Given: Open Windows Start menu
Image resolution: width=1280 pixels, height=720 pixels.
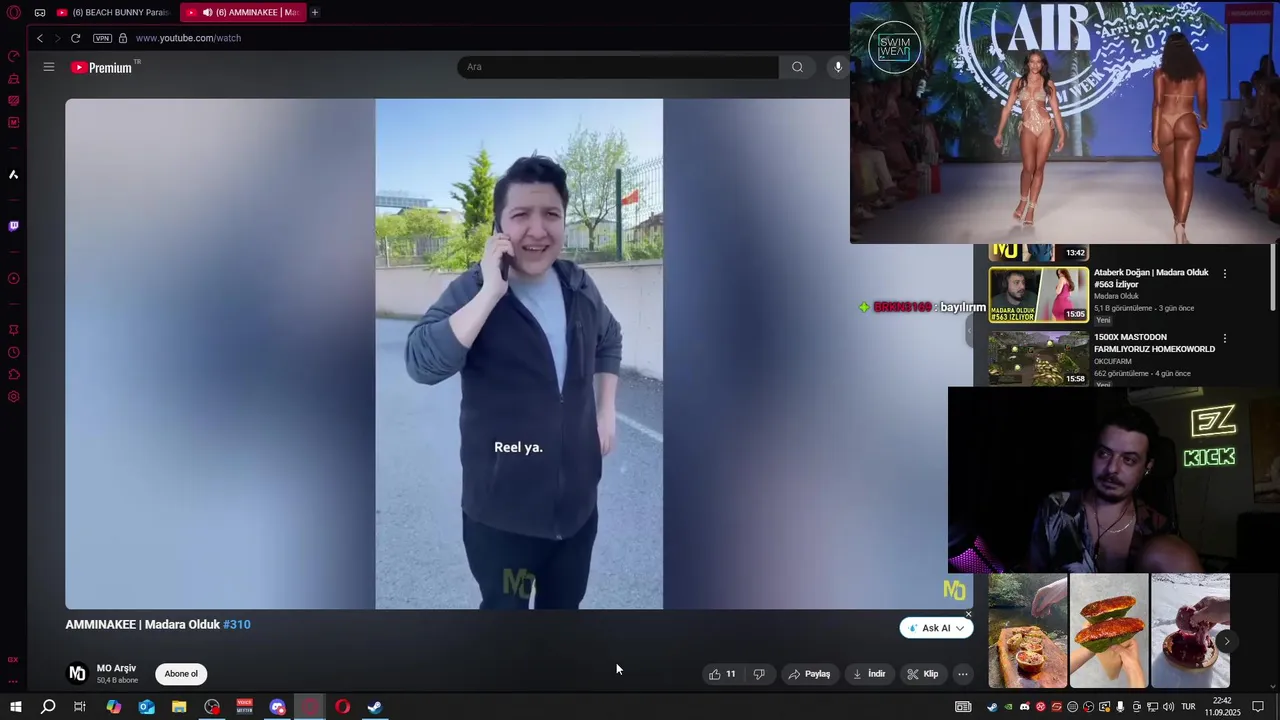Looking at the screenshot, I should [16, 707].
